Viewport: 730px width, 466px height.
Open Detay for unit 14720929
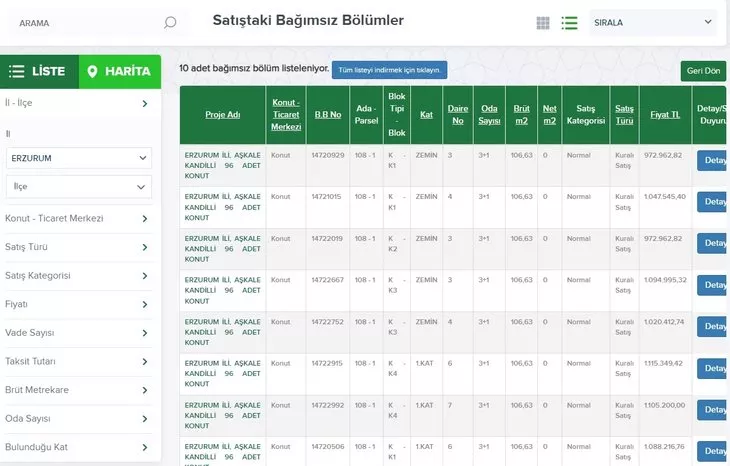tap(714, 161)
